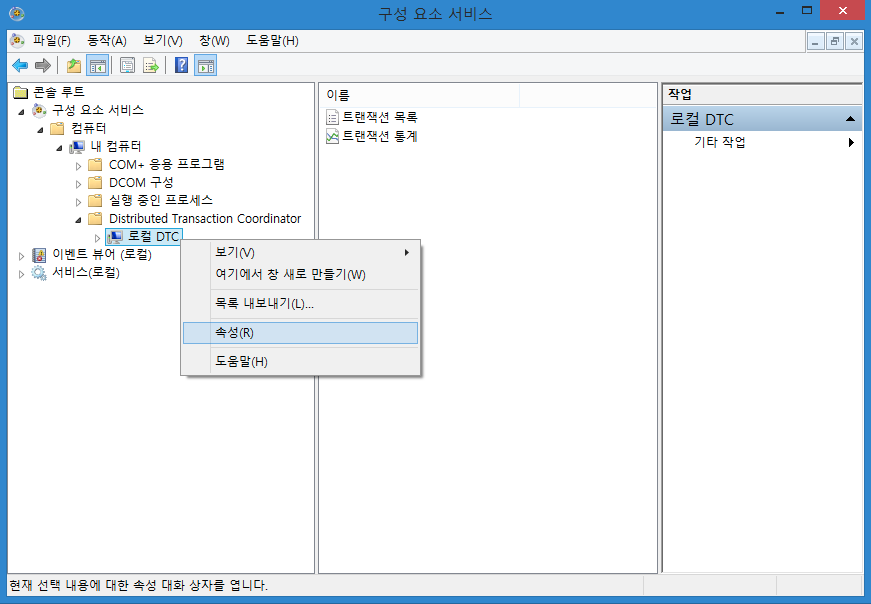Select the DCOM 구성 tree label
The width and height of the screenshot is (871, 604).
pyautogui.click(x=141, y=183)
